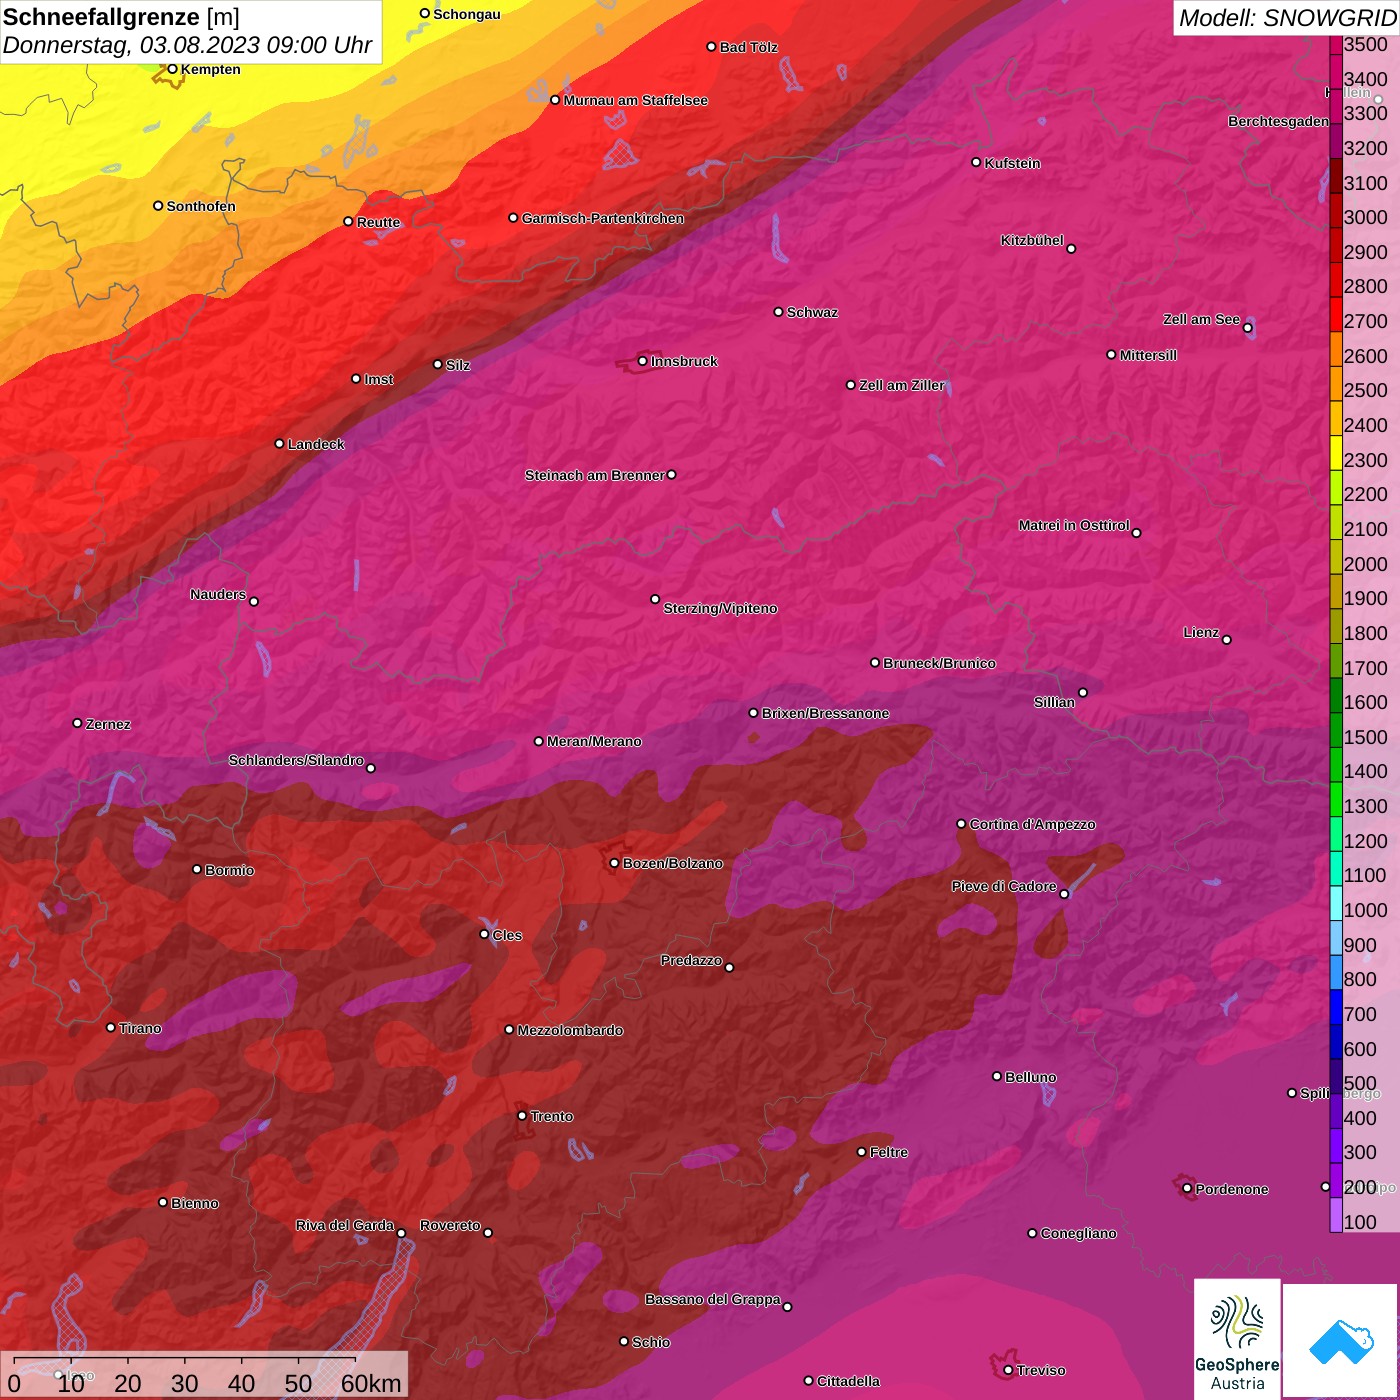Click the Conegliano label
Screen dimensions: 1400x1400
coord(1078,1233)
